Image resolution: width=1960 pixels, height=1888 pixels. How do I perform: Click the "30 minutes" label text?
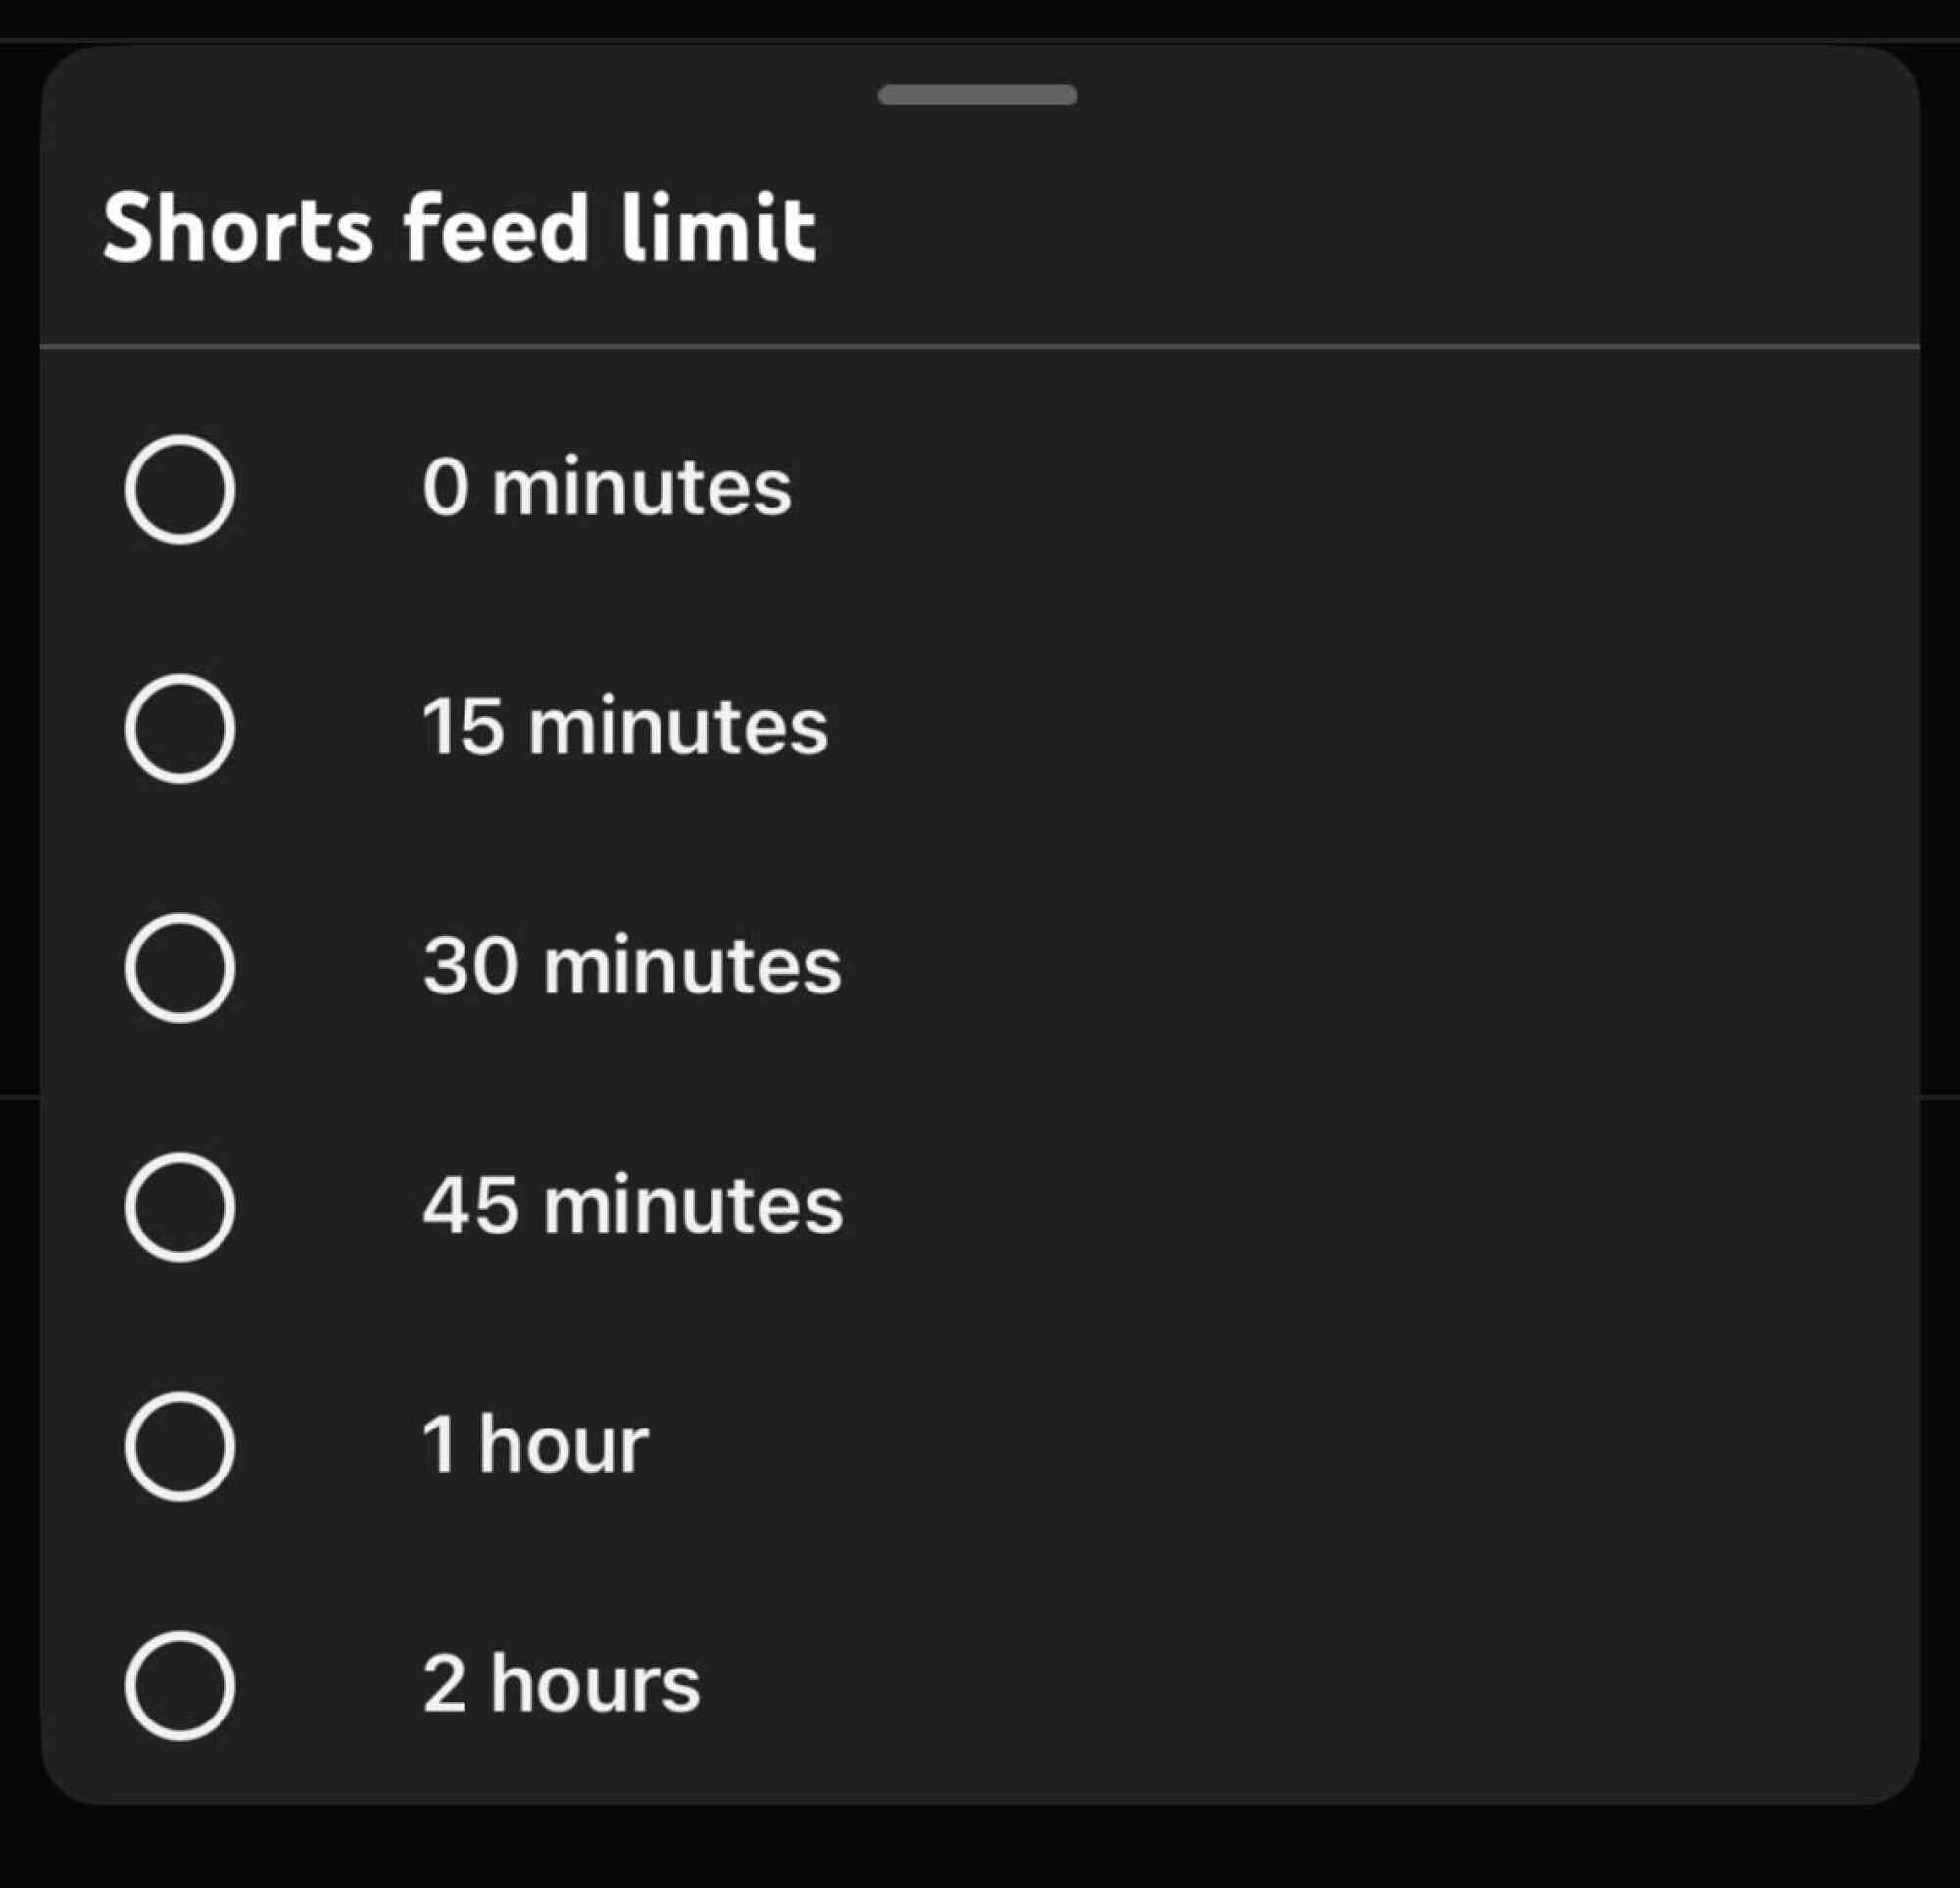coord(632,966)
